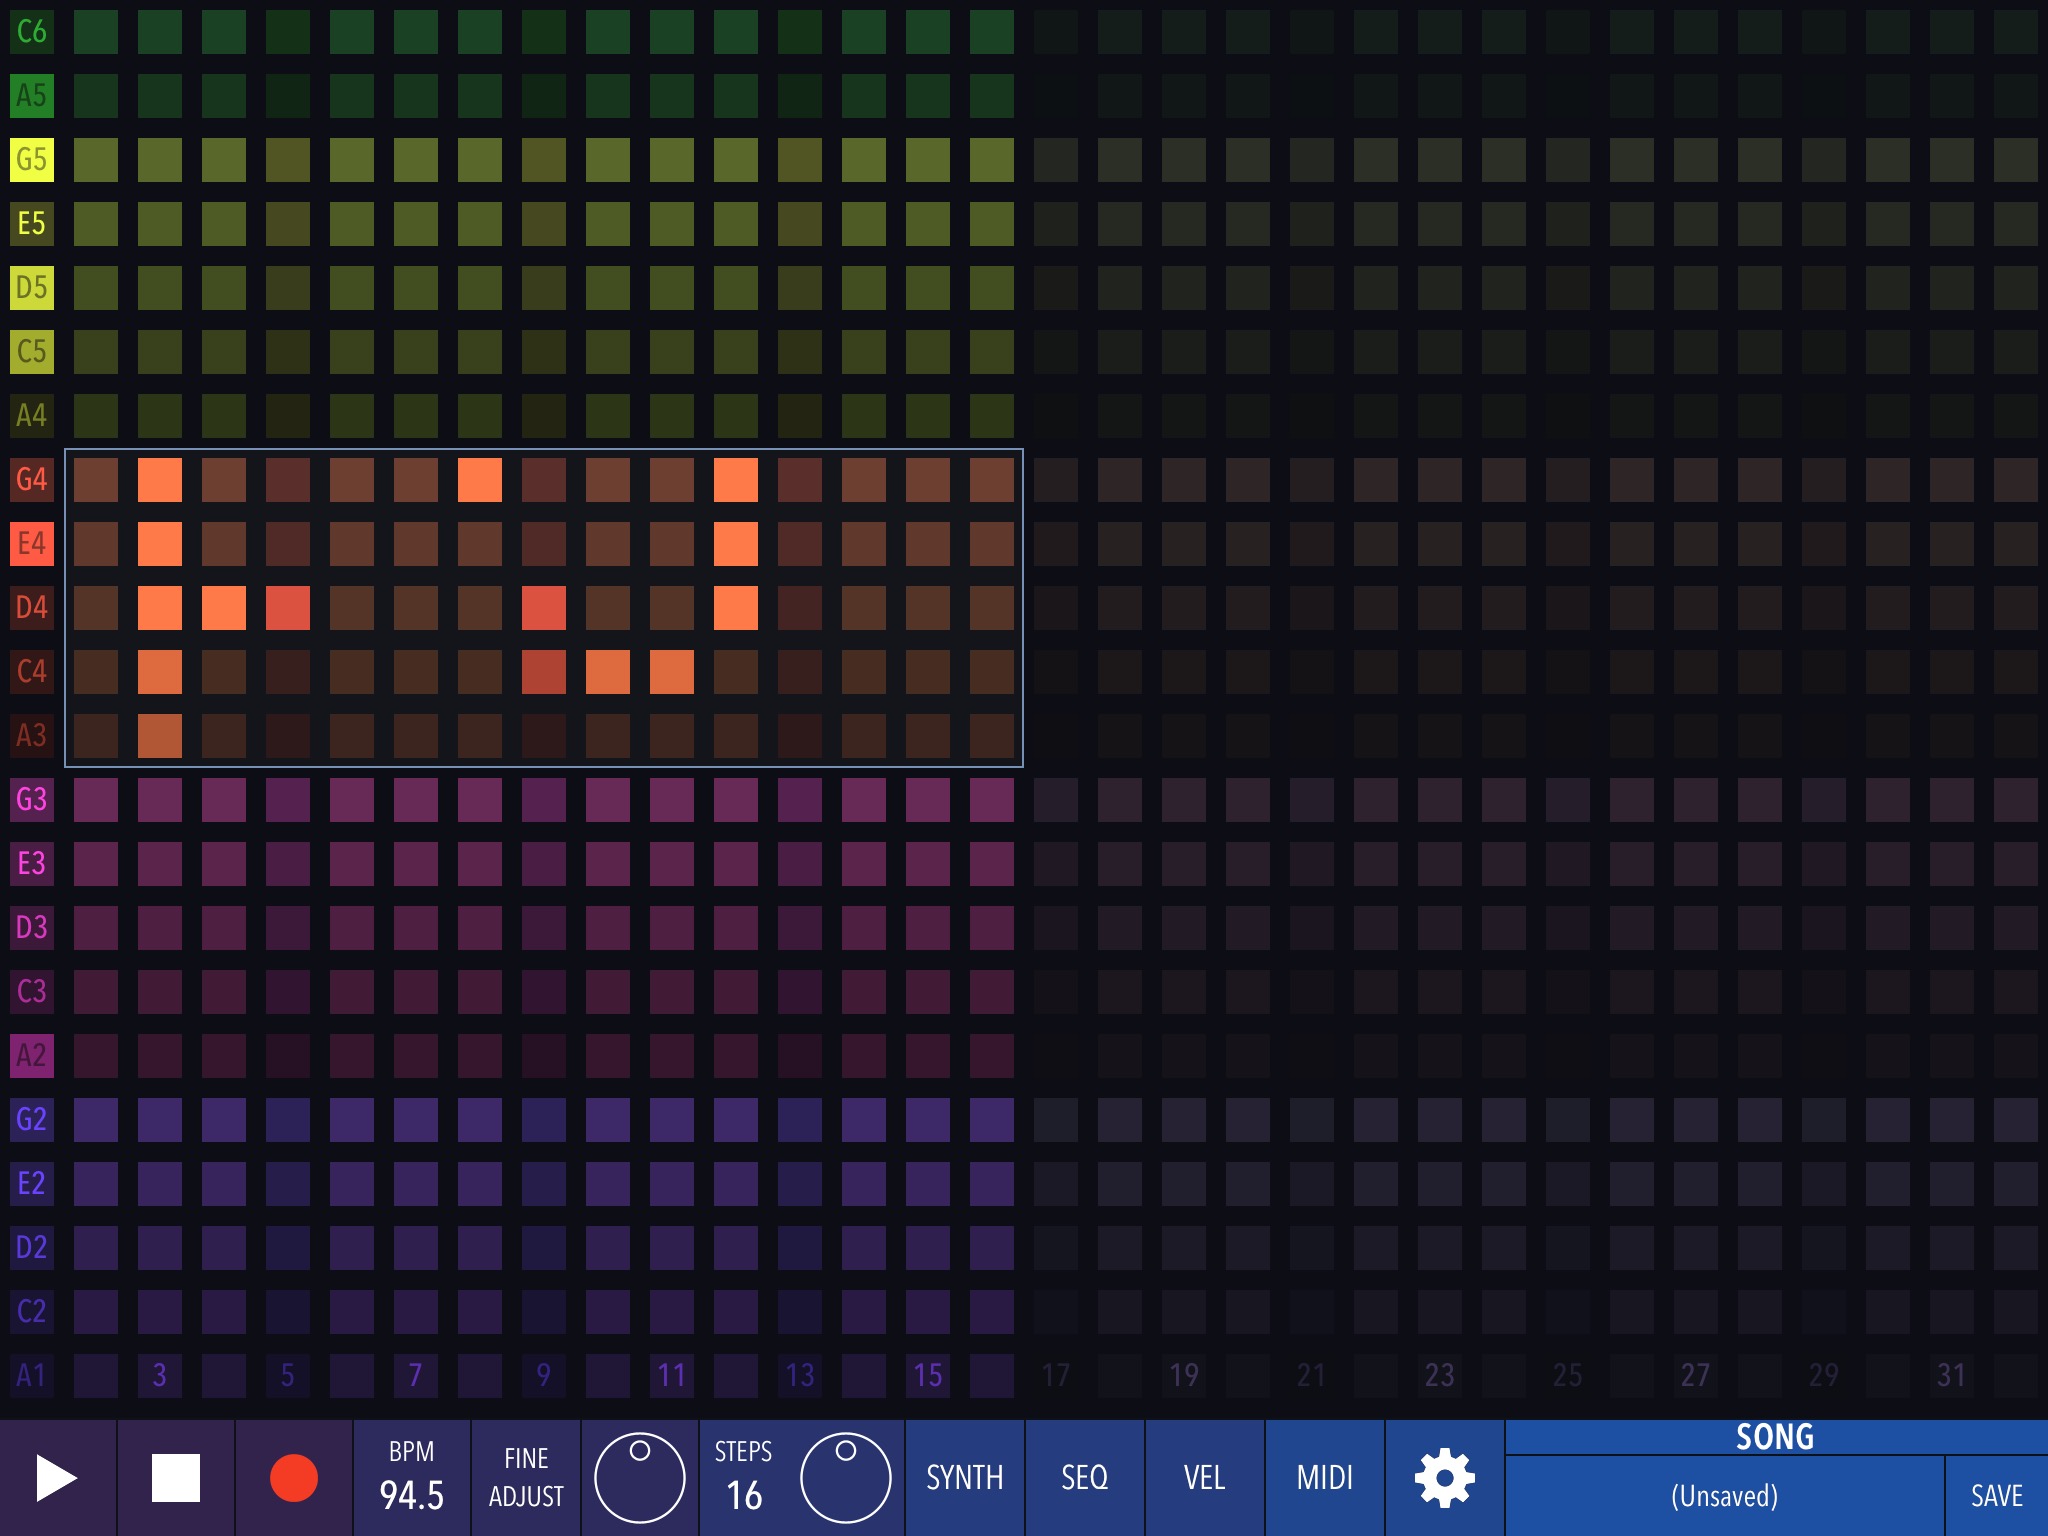Screen dimensions: 2048x1536
Task: Tap the D4 note row label
Action: 32,608
